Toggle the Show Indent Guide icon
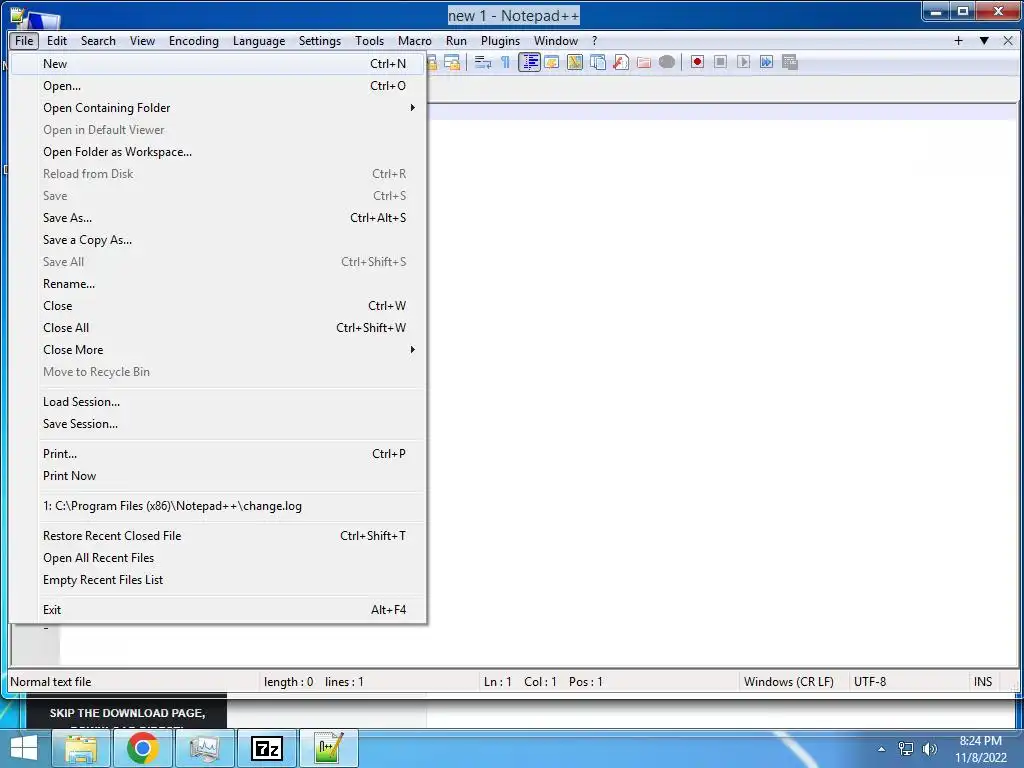The height and width of the screenshot is (768, 1024). click(x=529, y=62)
